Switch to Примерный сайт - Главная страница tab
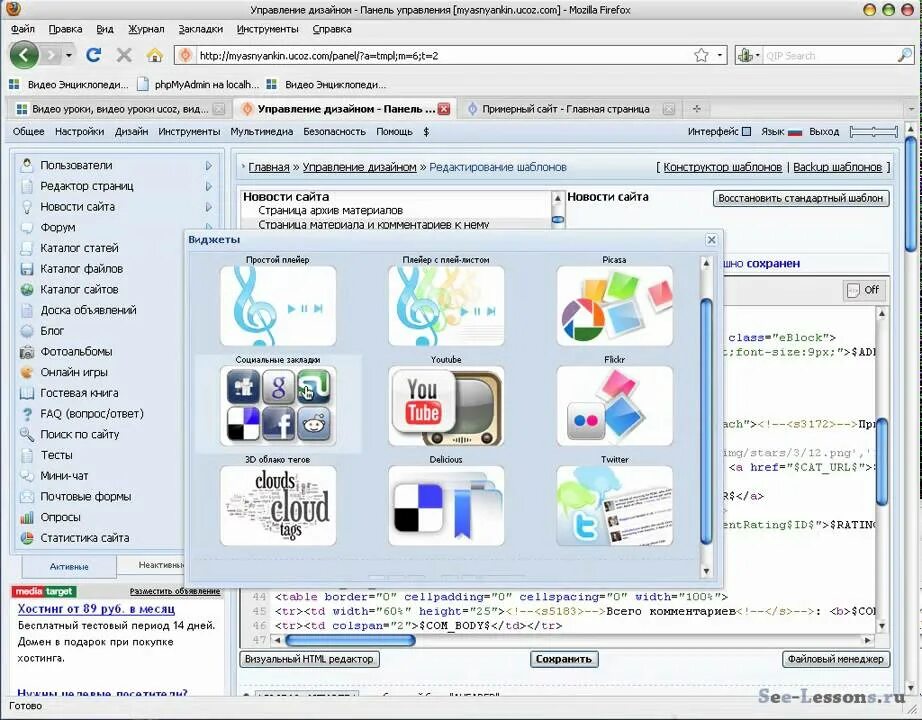Screen dimensions: 922x720 click(x=566, y=109)
